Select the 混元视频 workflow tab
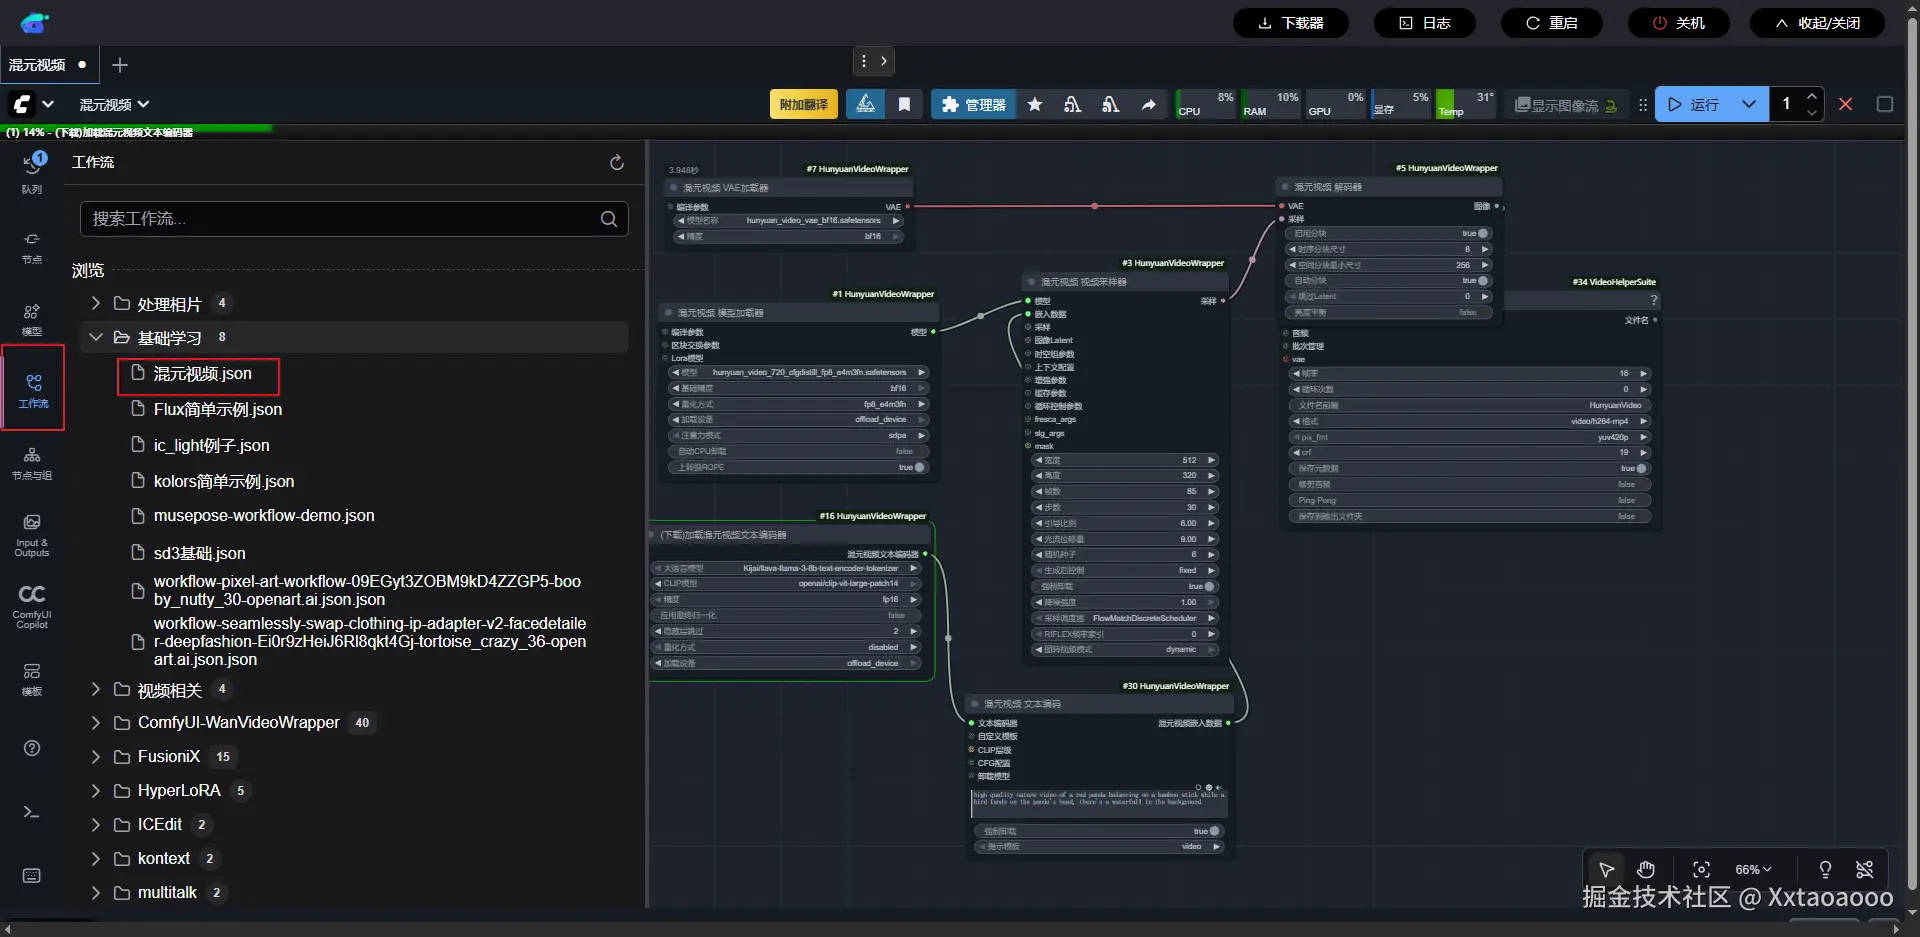Image resolution: width=1920 pixels, height=937 pixels. (48, 65)
